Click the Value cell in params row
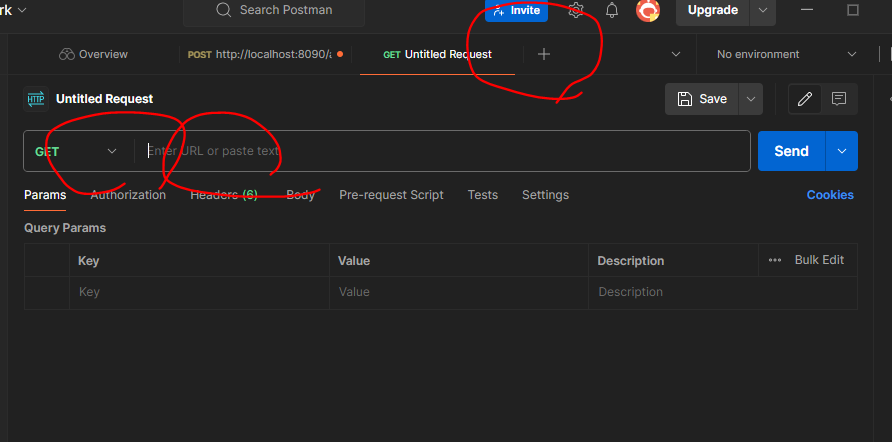Viewport: 892px width, 442px height. click(x=459, y=292)
